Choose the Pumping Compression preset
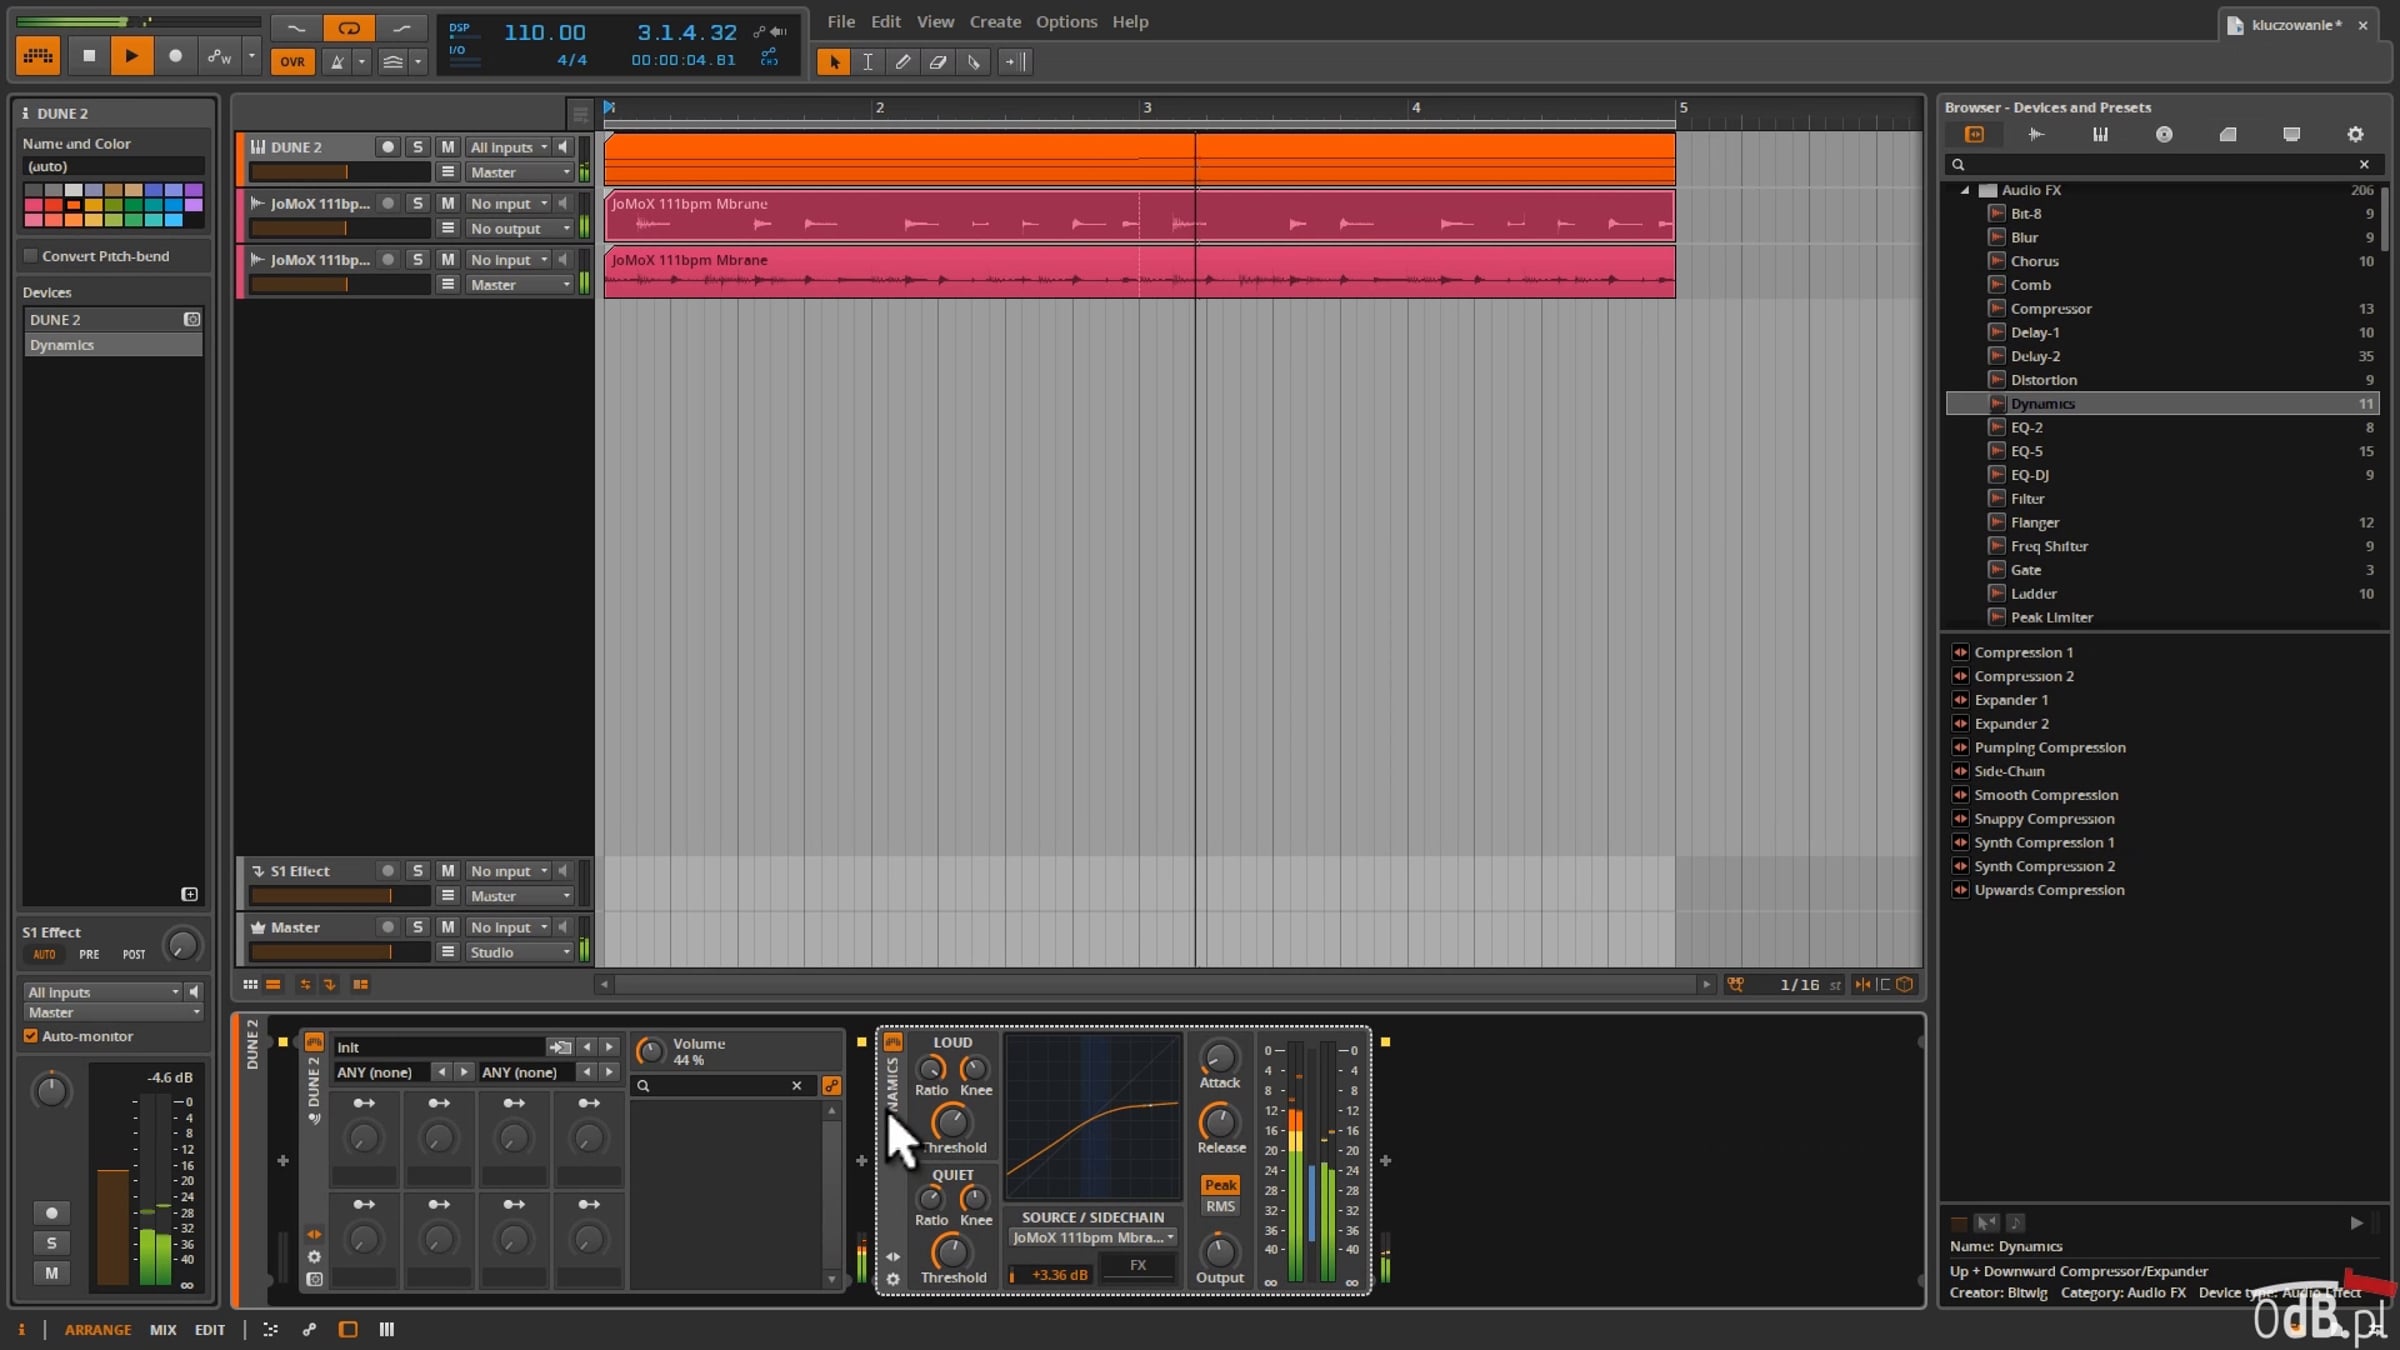Image resolution: width=2400 pixels, height=1350 pixels. [x=2049, y=748]
